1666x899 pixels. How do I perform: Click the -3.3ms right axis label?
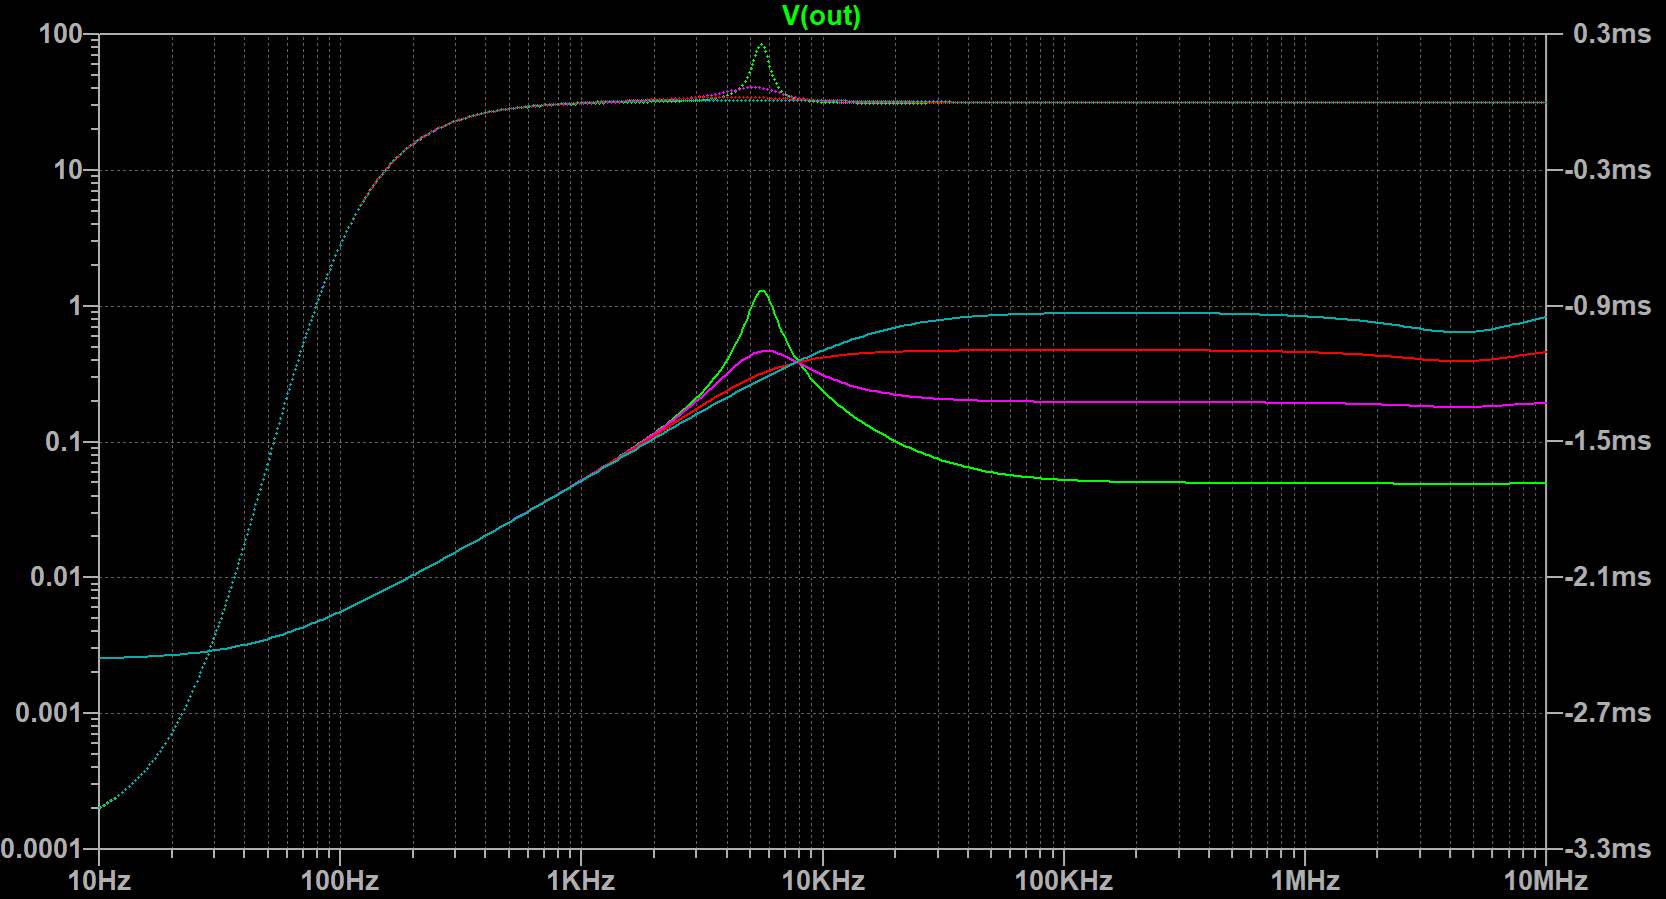1607,849
